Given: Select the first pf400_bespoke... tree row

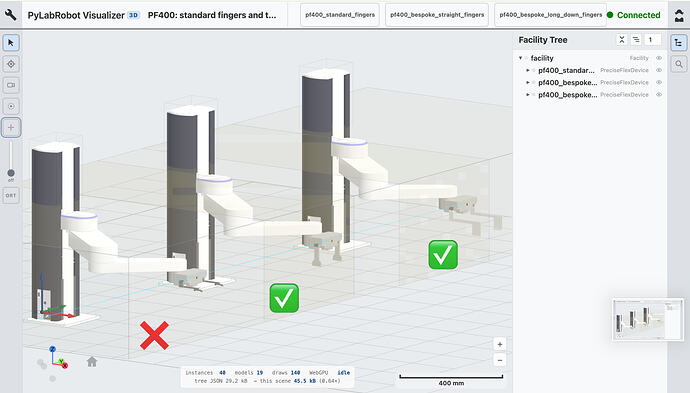Looking at the screenshot, I should click(590, 82).
